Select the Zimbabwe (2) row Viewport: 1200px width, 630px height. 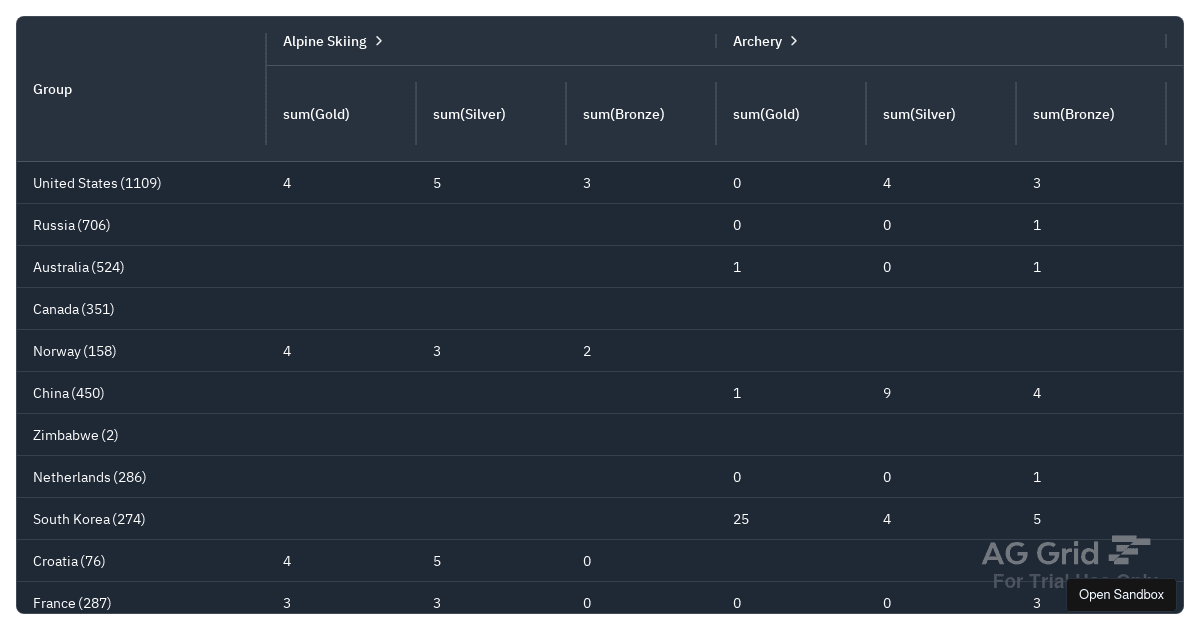point(600,435)
